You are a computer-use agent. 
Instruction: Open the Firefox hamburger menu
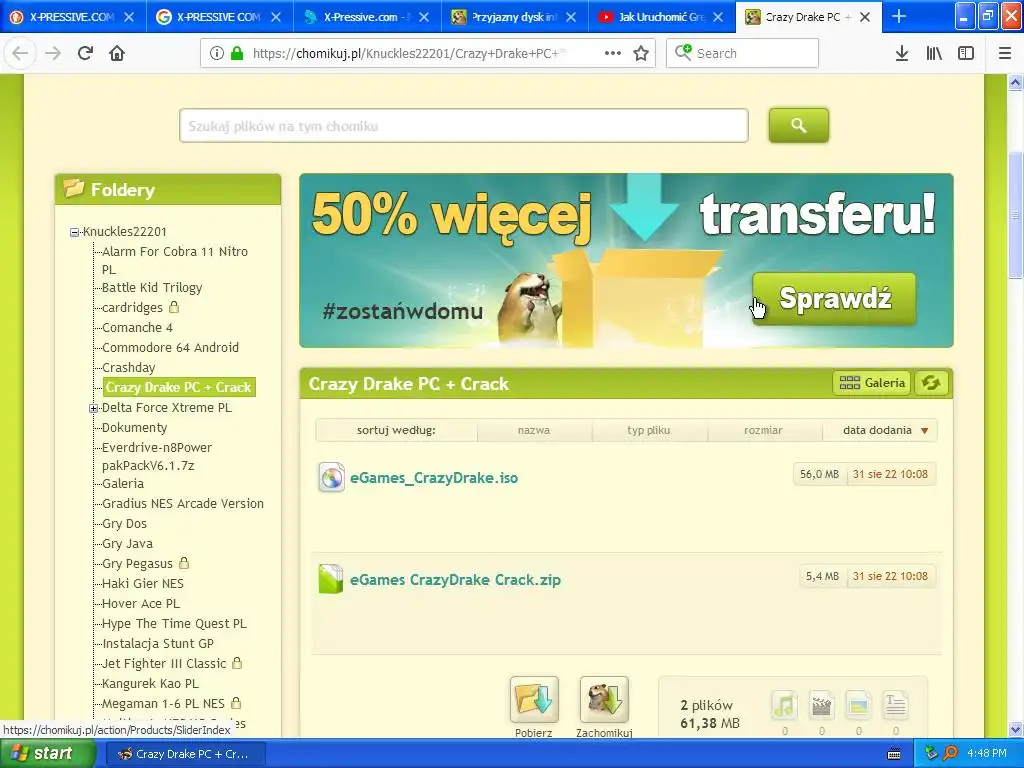point(1004,54)
